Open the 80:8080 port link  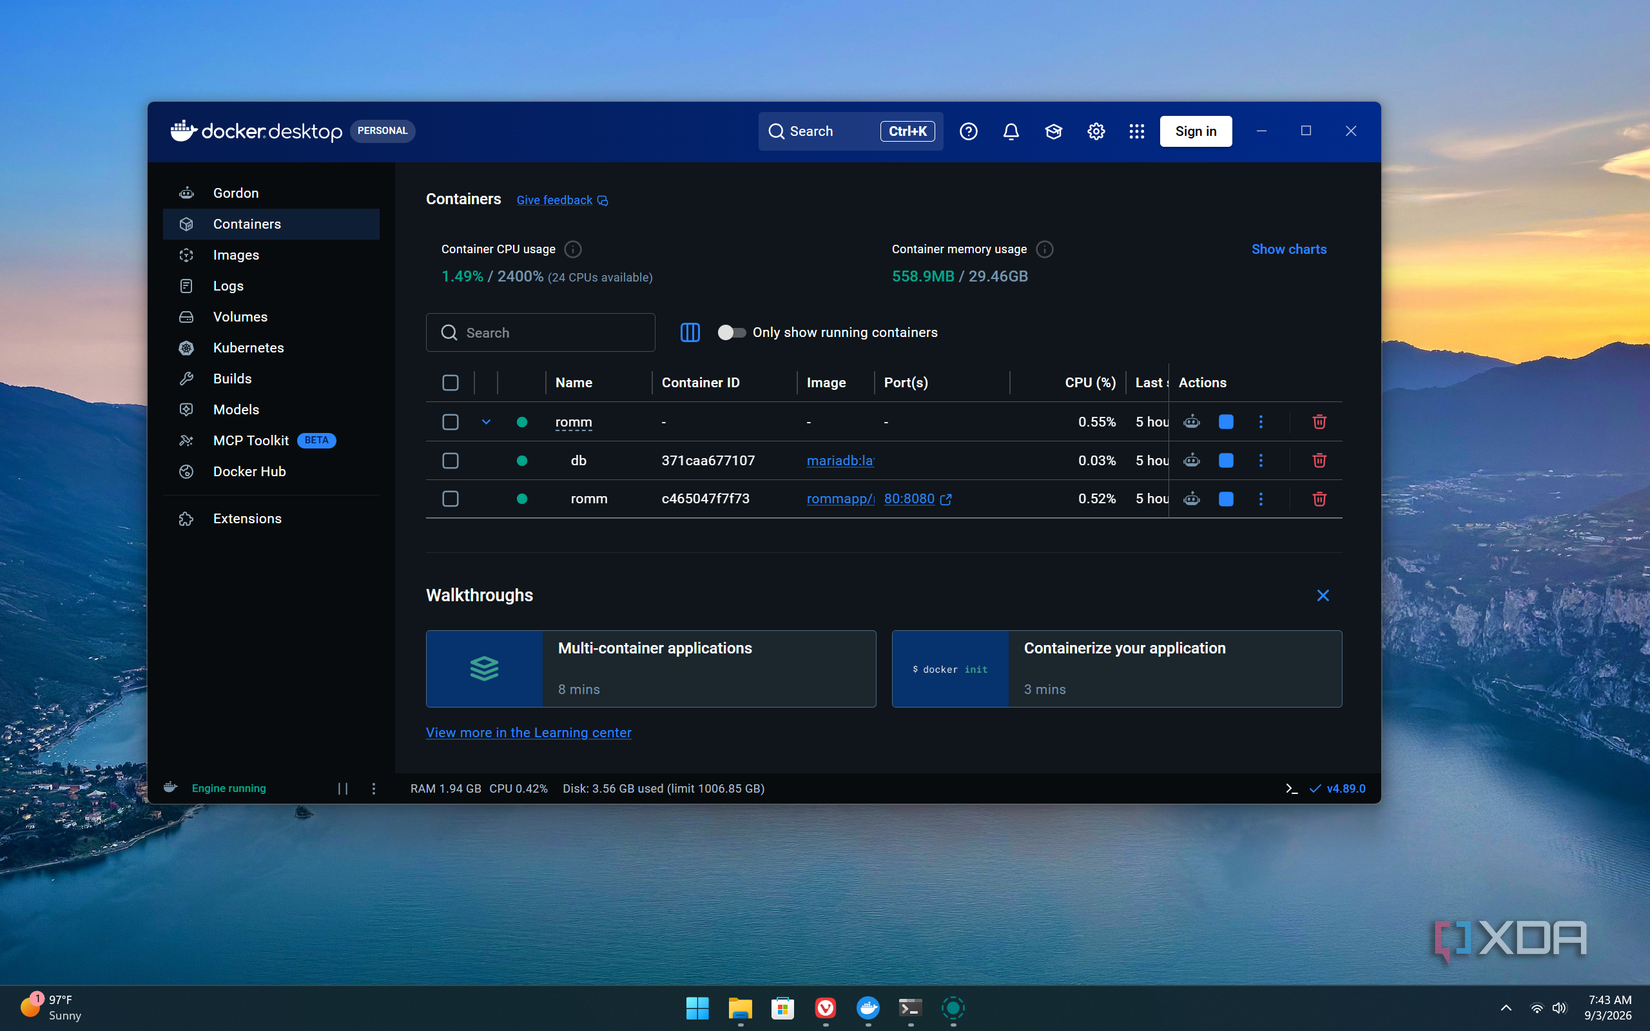917,499
